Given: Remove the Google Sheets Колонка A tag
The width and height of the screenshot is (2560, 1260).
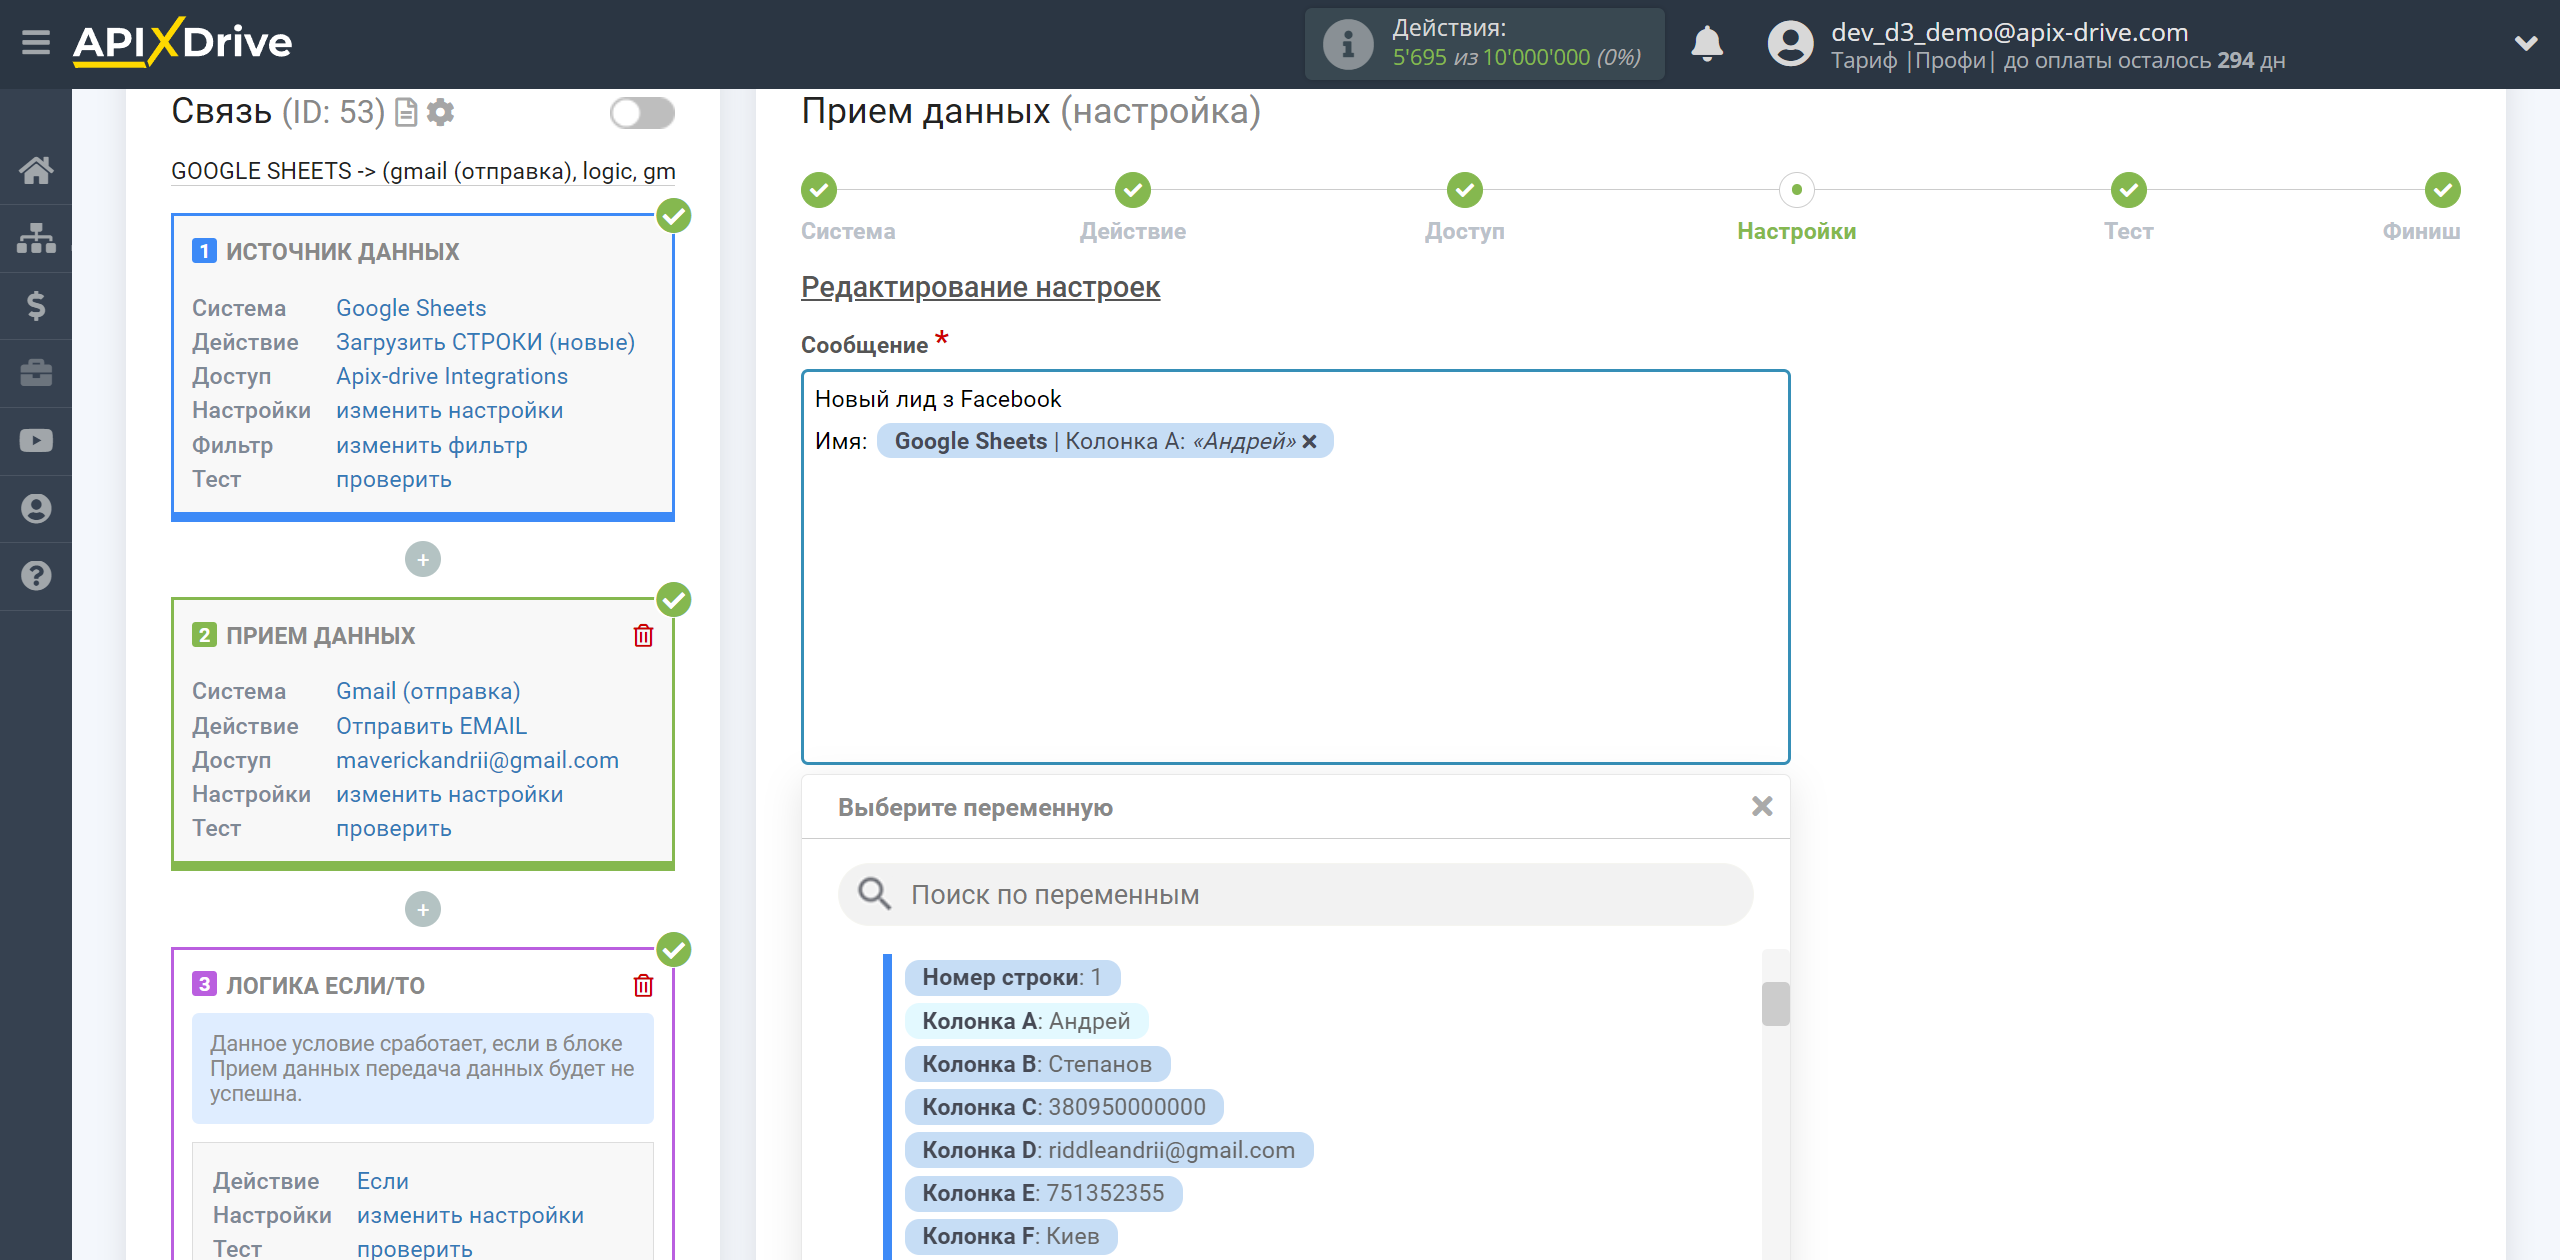Looking at the screenshot, I should (1309, 441).
